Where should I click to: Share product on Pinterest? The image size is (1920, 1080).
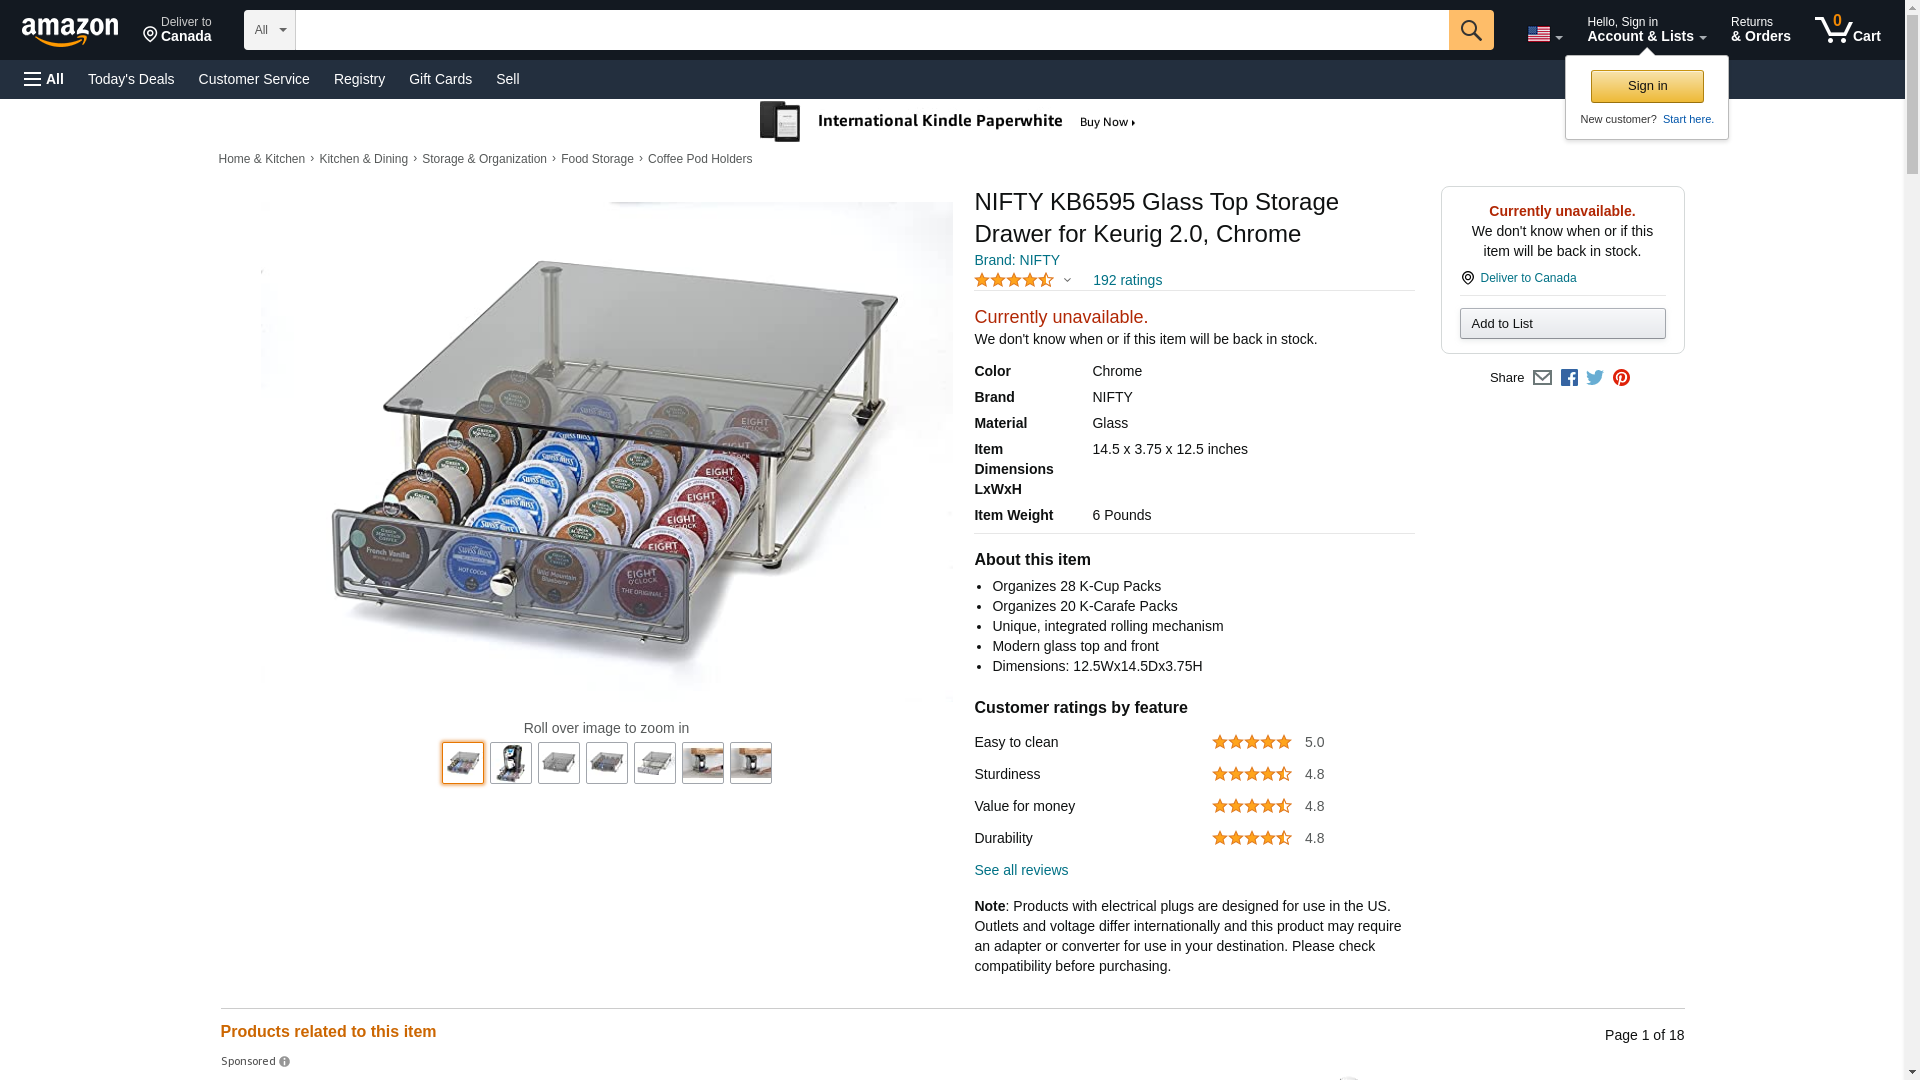point(1621,378)
